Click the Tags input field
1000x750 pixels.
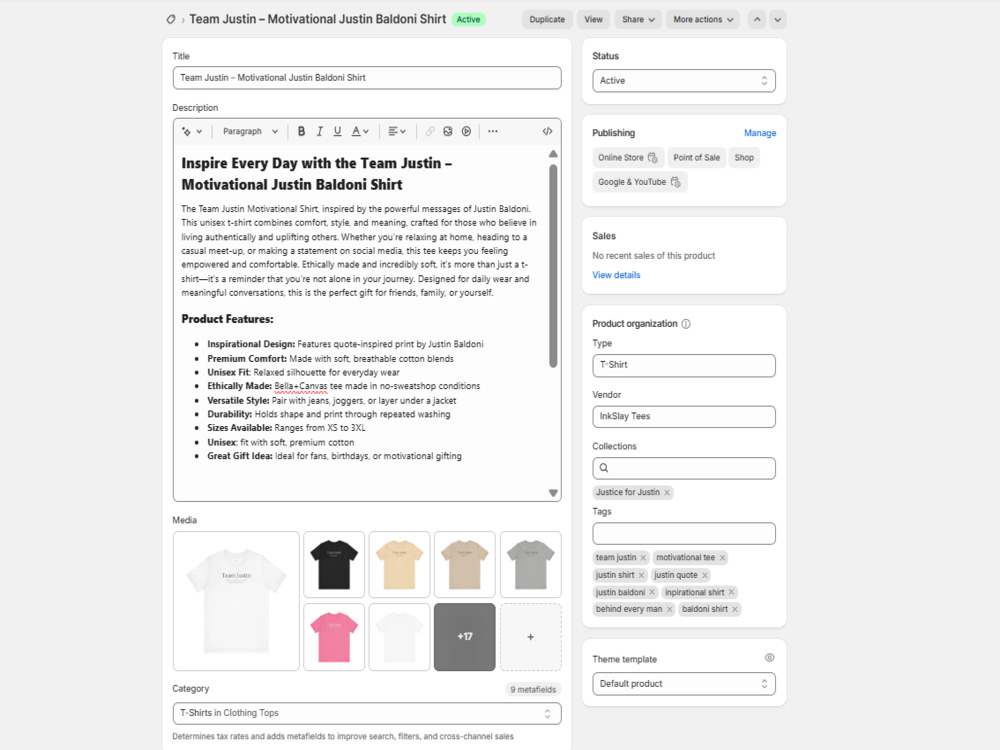pos(684,533)
